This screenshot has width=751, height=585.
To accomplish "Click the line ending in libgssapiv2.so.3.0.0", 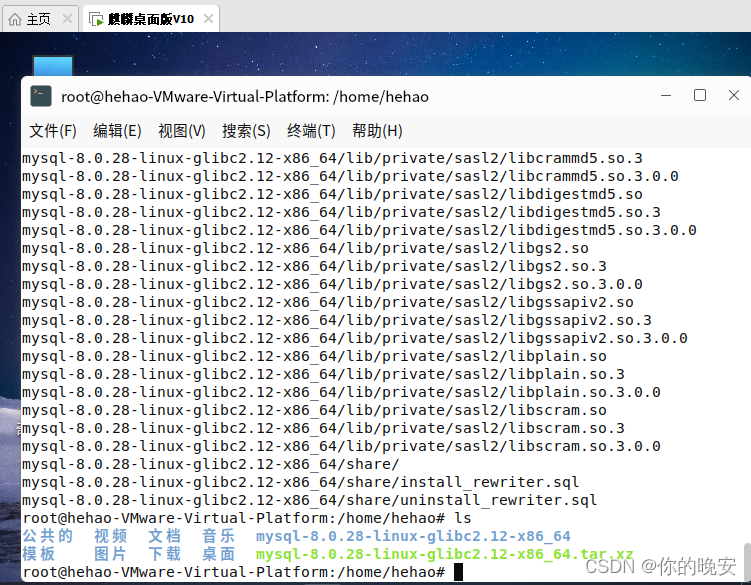I will coord(355,338).
